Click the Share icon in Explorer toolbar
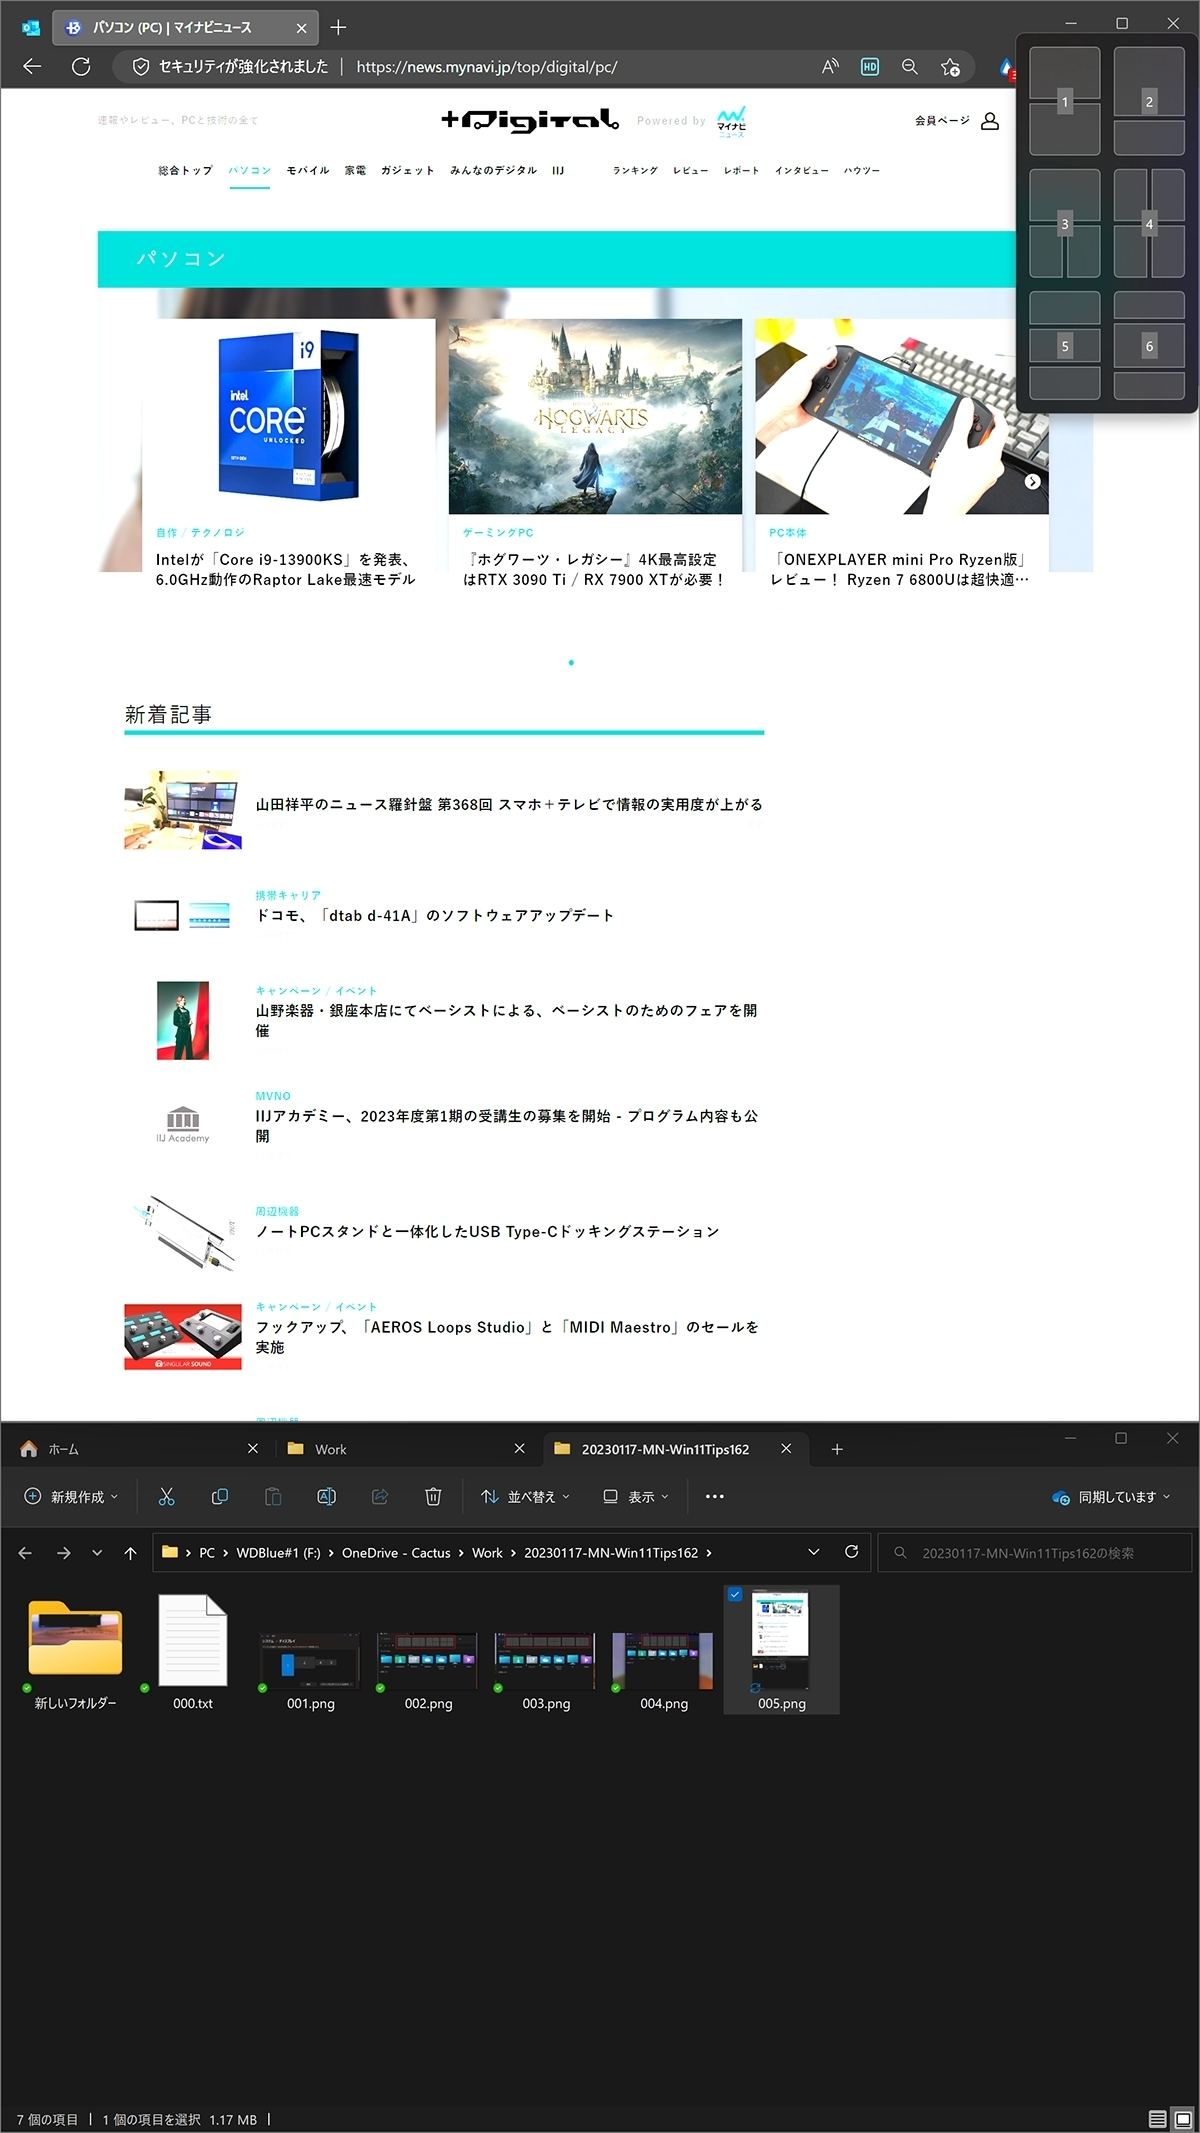Viewport: 1200px width, 2133px height. click(x=380, y=1496)
